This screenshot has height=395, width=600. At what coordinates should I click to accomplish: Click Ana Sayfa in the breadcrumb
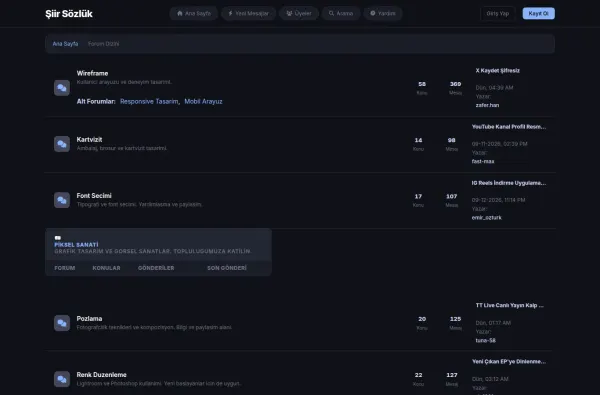point(65,44)
